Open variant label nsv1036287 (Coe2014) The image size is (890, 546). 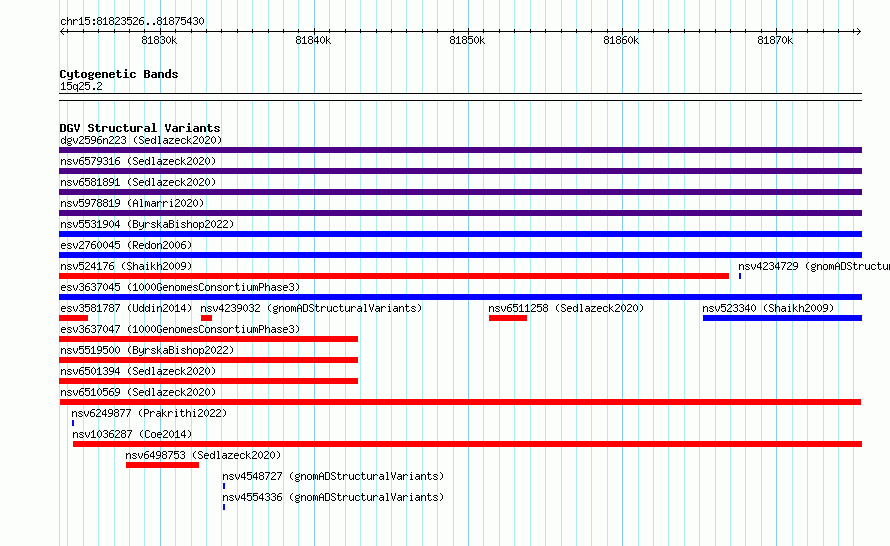coord(132,434)
